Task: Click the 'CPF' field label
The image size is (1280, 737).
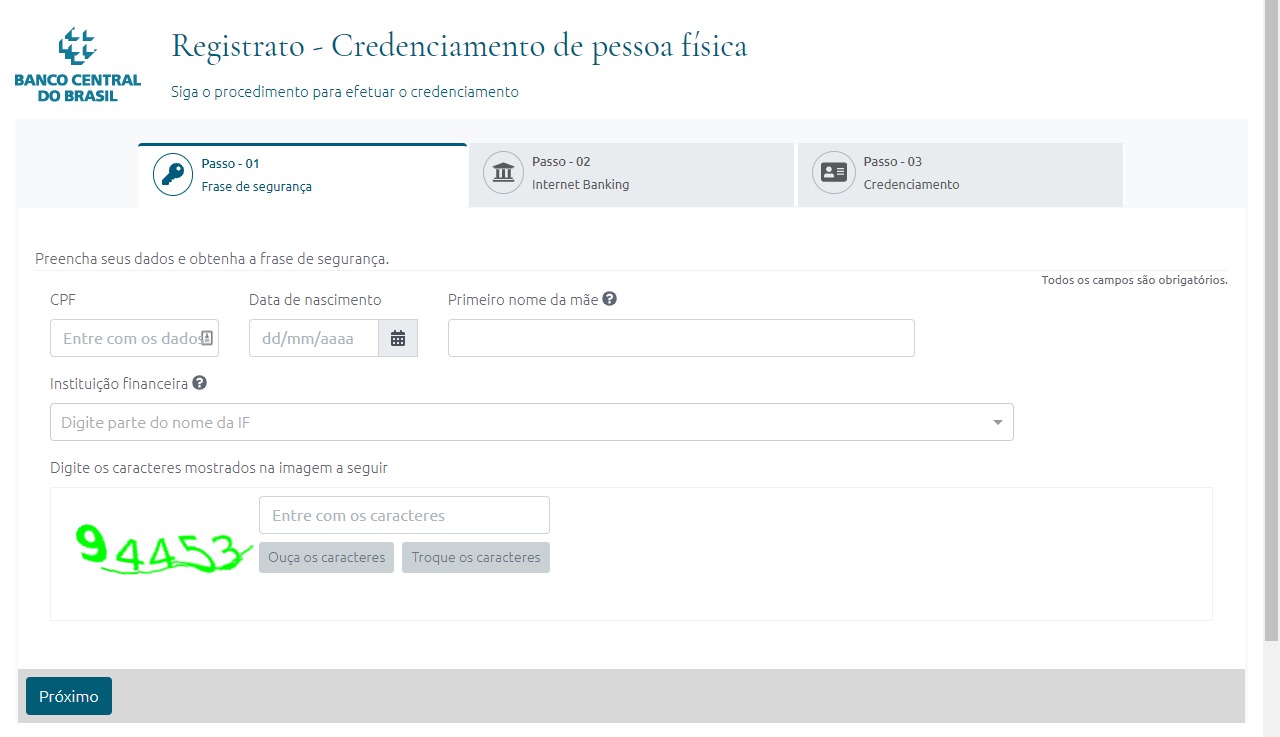Action: (x=63, y=299)
